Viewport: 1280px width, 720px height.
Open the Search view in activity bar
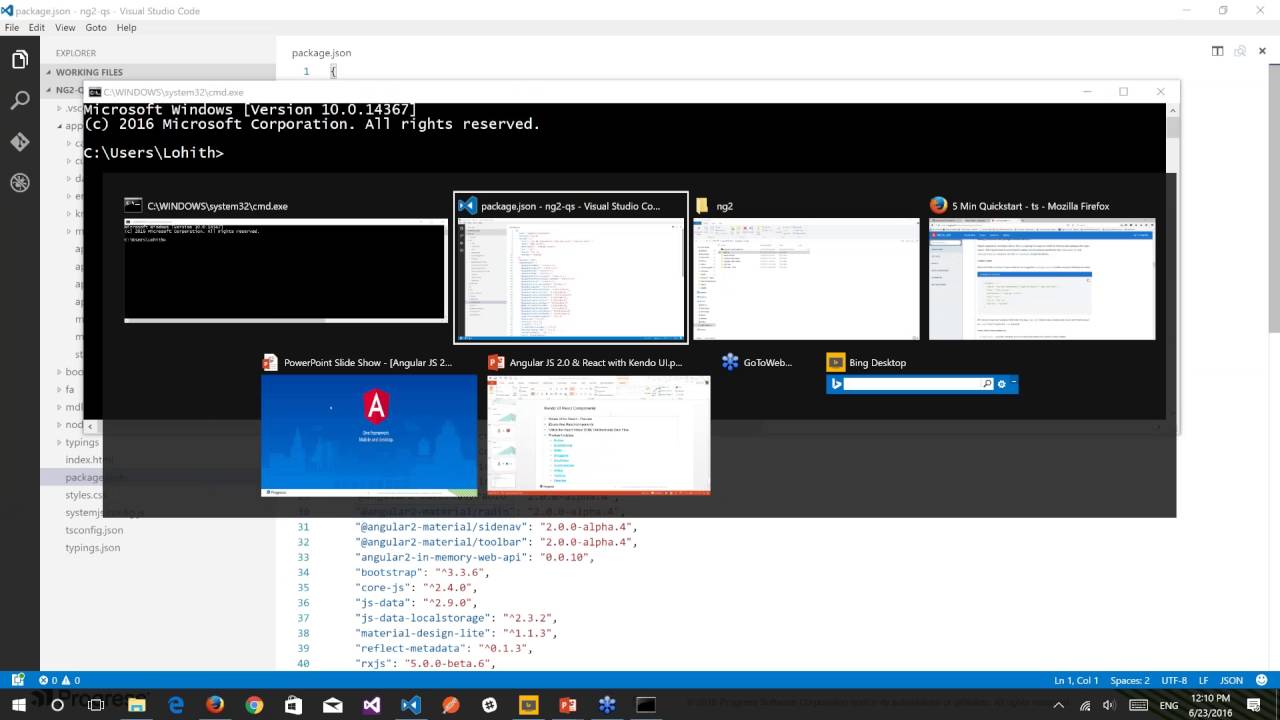point(20,101)
